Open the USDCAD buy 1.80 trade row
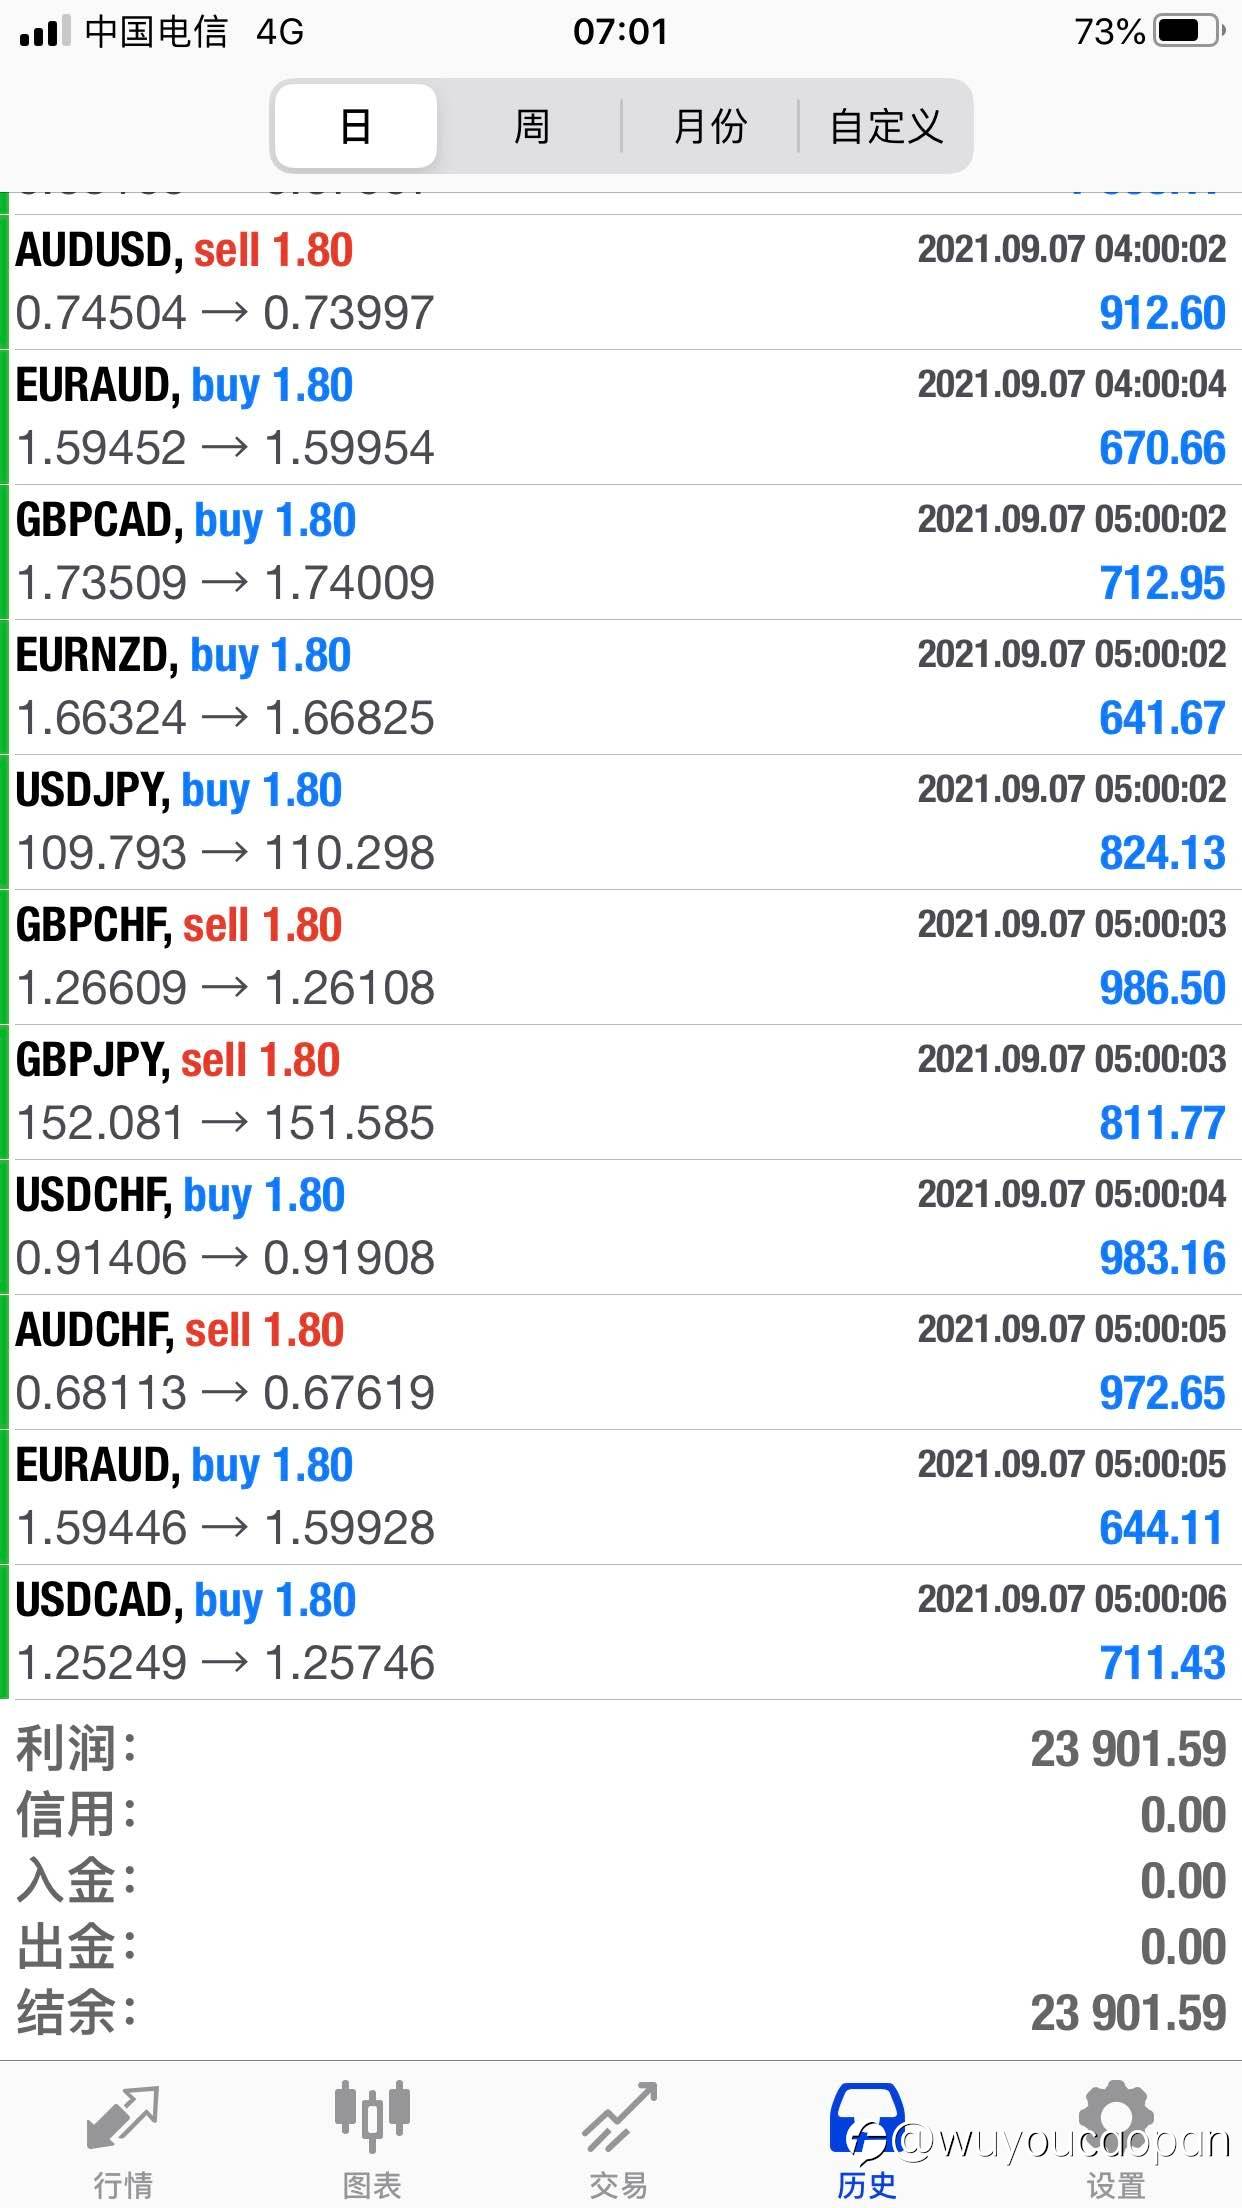Screen dimensions: 1242x2208 click(620, 1632)
